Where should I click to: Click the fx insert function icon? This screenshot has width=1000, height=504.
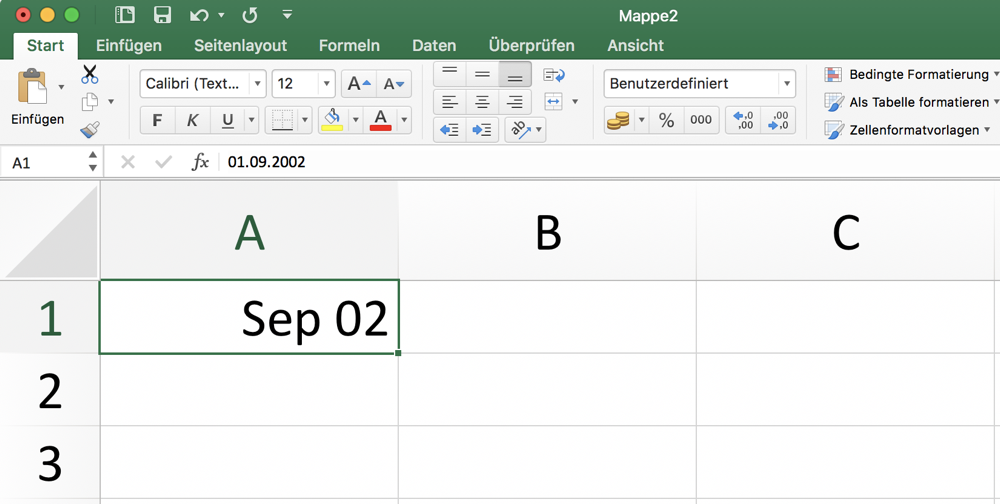coord(200,162)
